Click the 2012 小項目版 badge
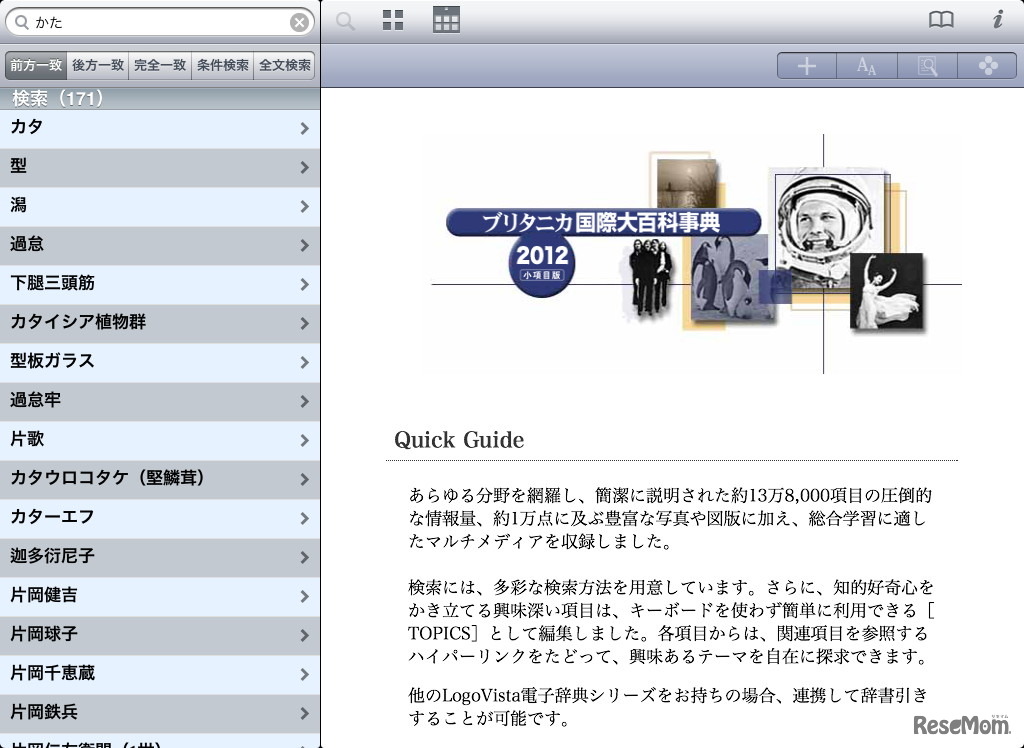The image size is (1024, 748). pyautogui.click(x=541, y=264)
